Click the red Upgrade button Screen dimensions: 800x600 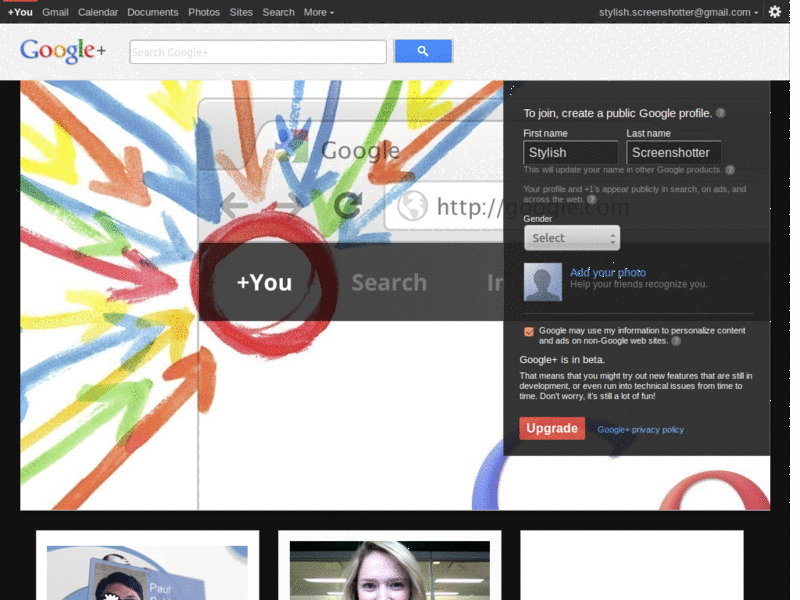(552, 429)
